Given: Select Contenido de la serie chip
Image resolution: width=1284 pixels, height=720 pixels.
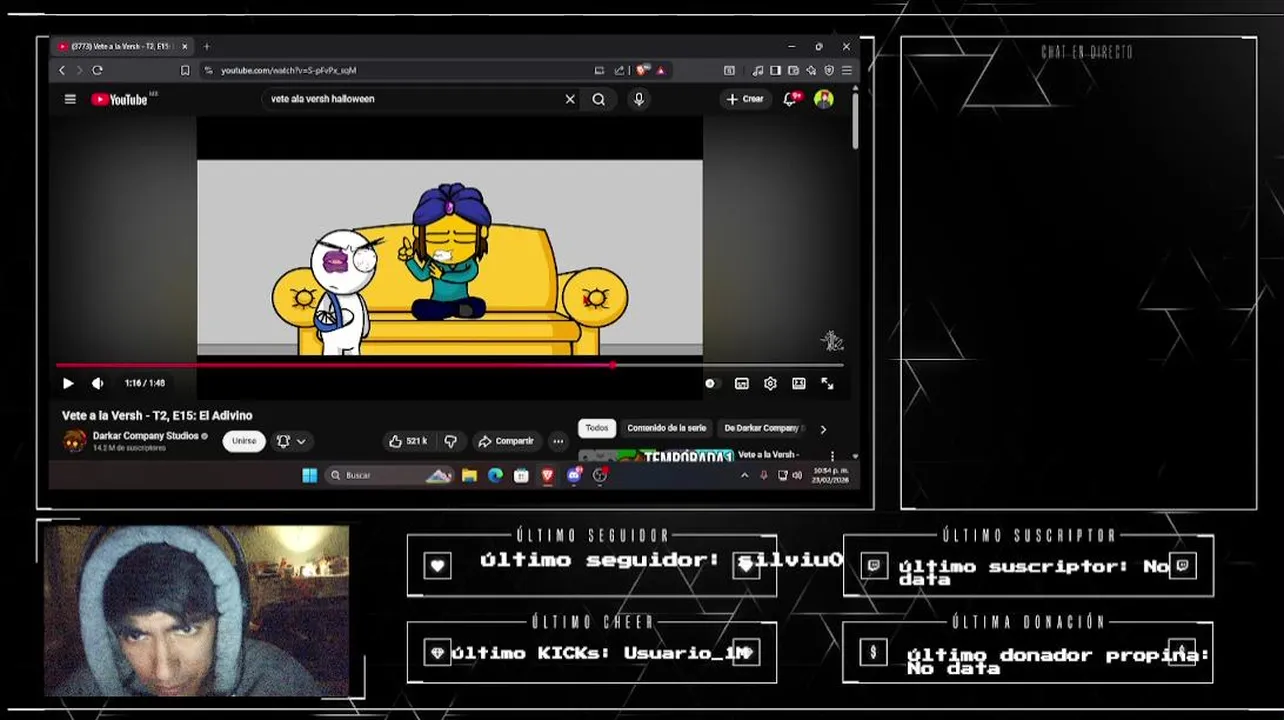Looking at the screenshot, I should (x=667, y=428).
